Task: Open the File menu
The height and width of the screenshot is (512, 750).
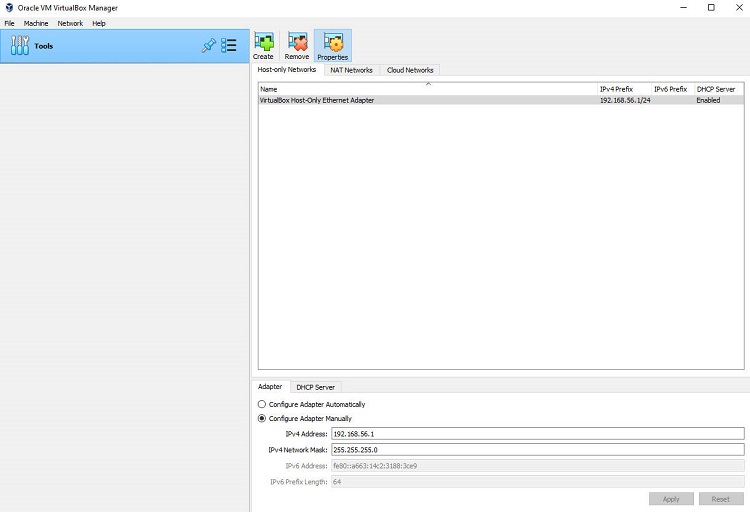Action: [10, 23]
